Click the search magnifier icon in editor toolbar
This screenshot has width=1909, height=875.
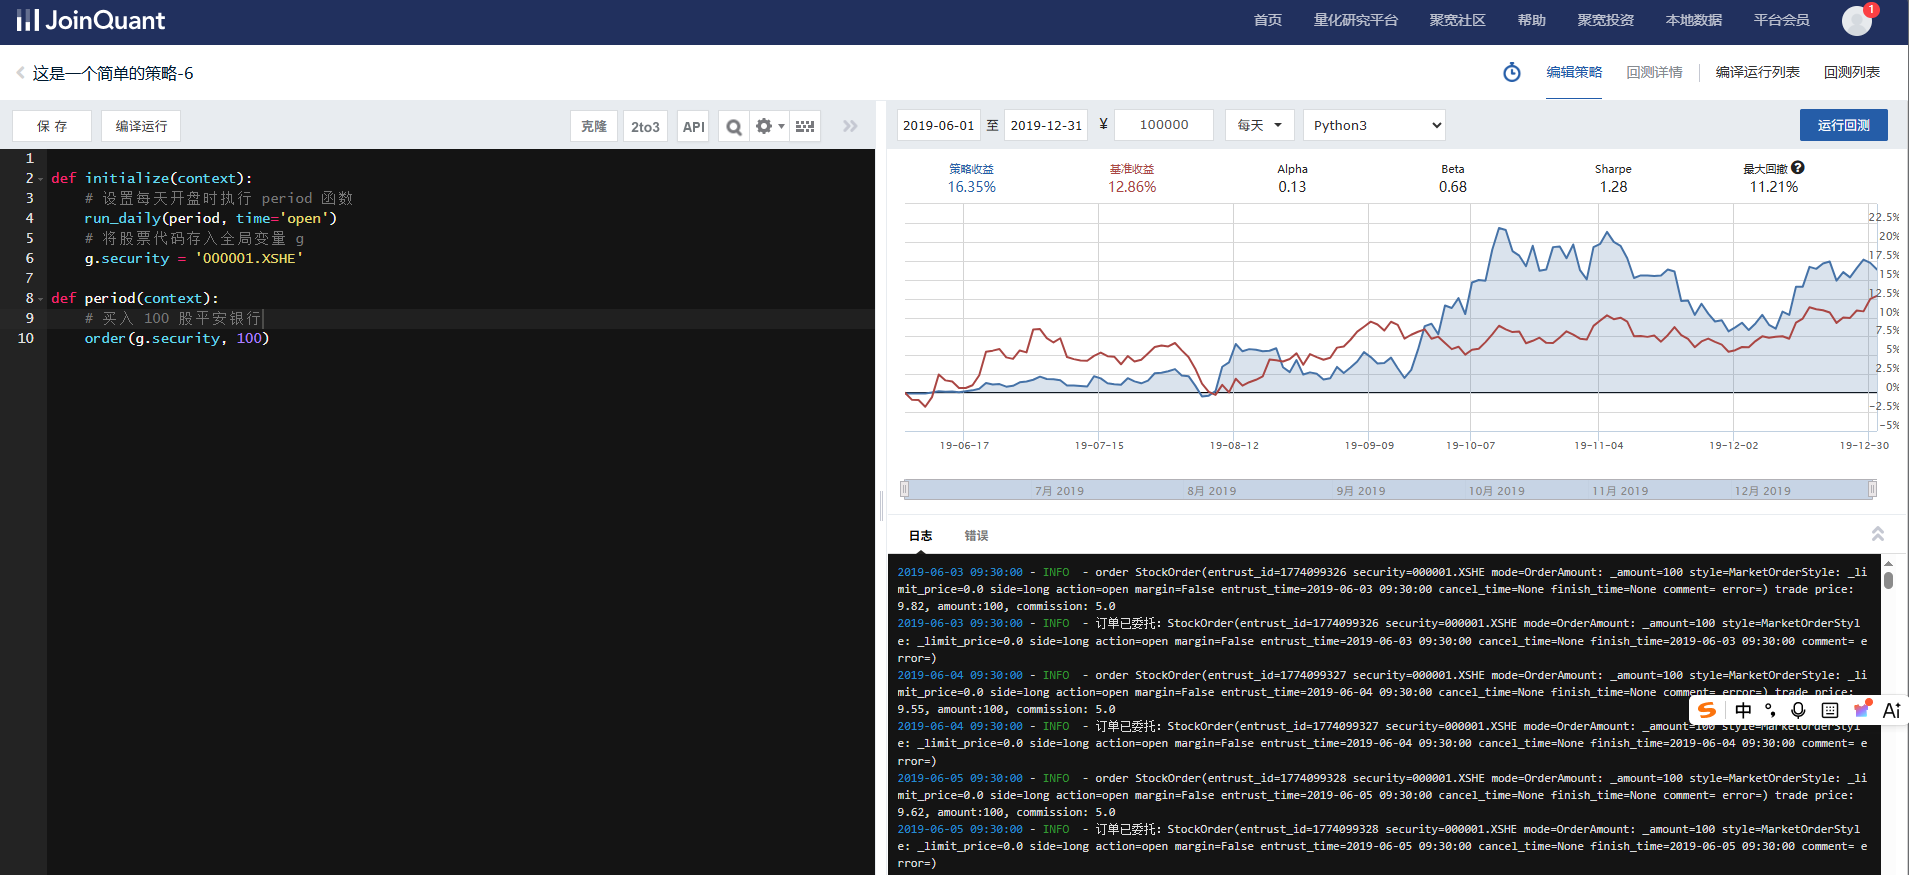734,126
